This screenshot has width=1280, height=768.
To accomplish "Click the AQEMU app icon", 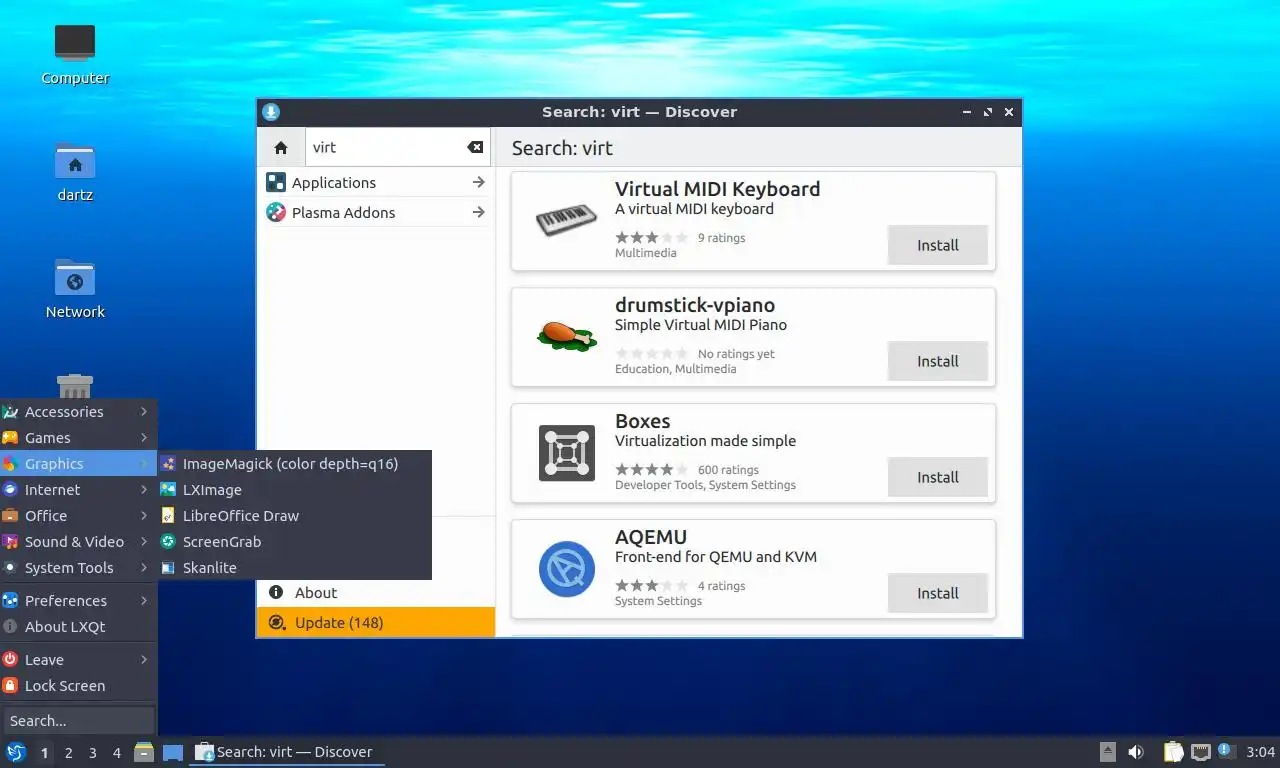I will (567, 568).
